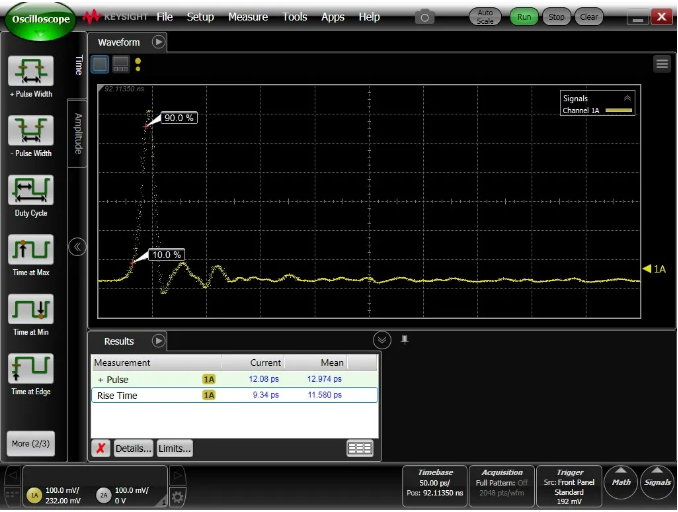Collapse the left measurement sidebar

click(77, 247)
